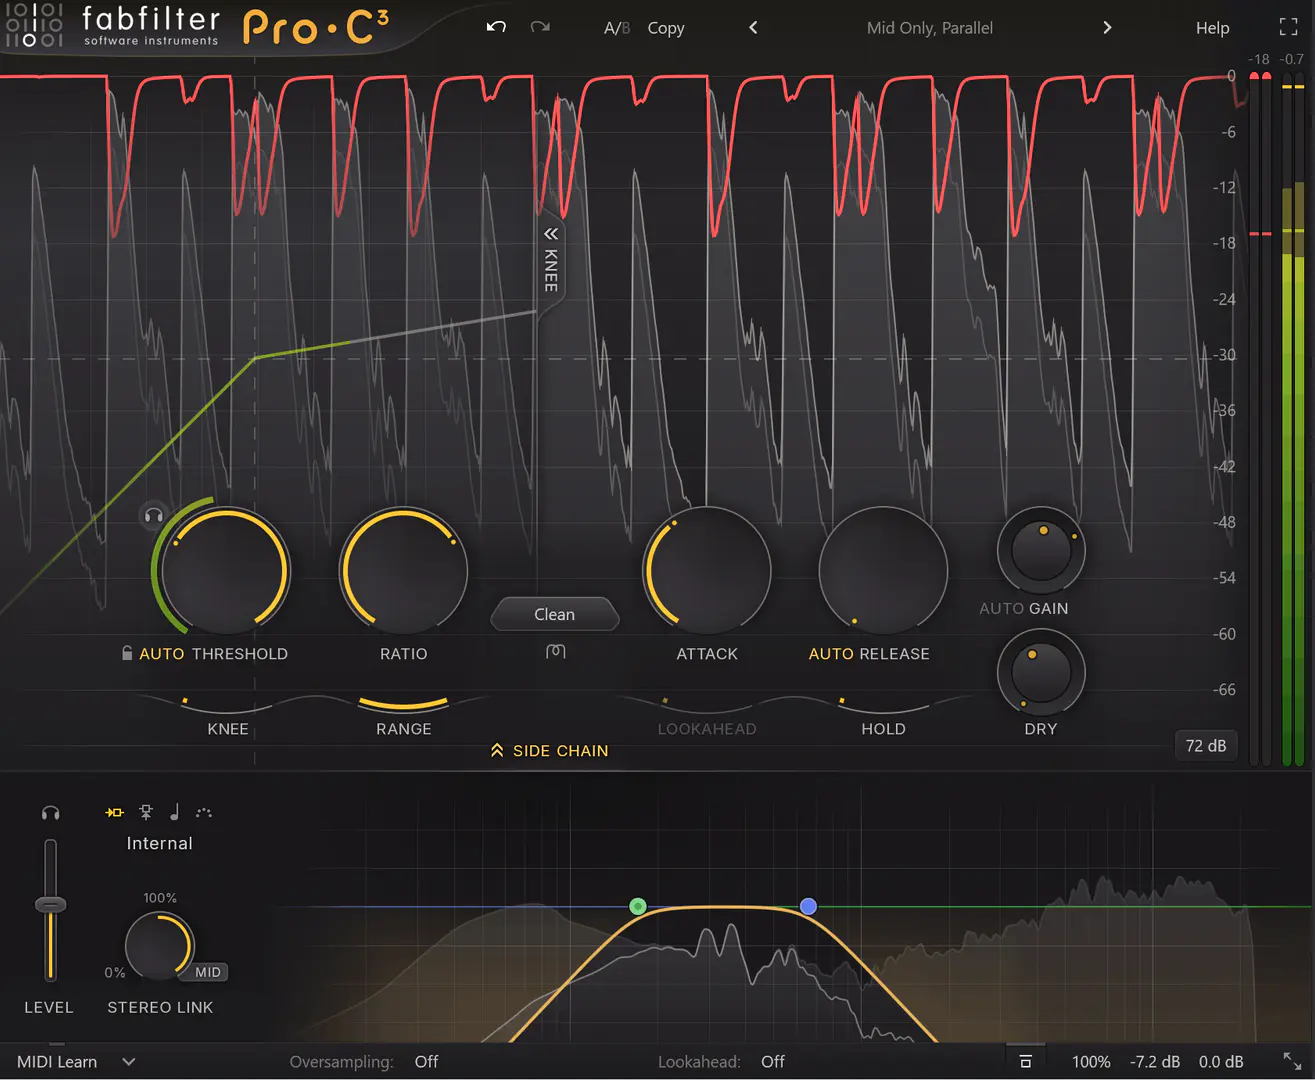Click the 0.0 dB output level value
This screenshot has height=1080, width=1315.
[x=1221, y=1062]
